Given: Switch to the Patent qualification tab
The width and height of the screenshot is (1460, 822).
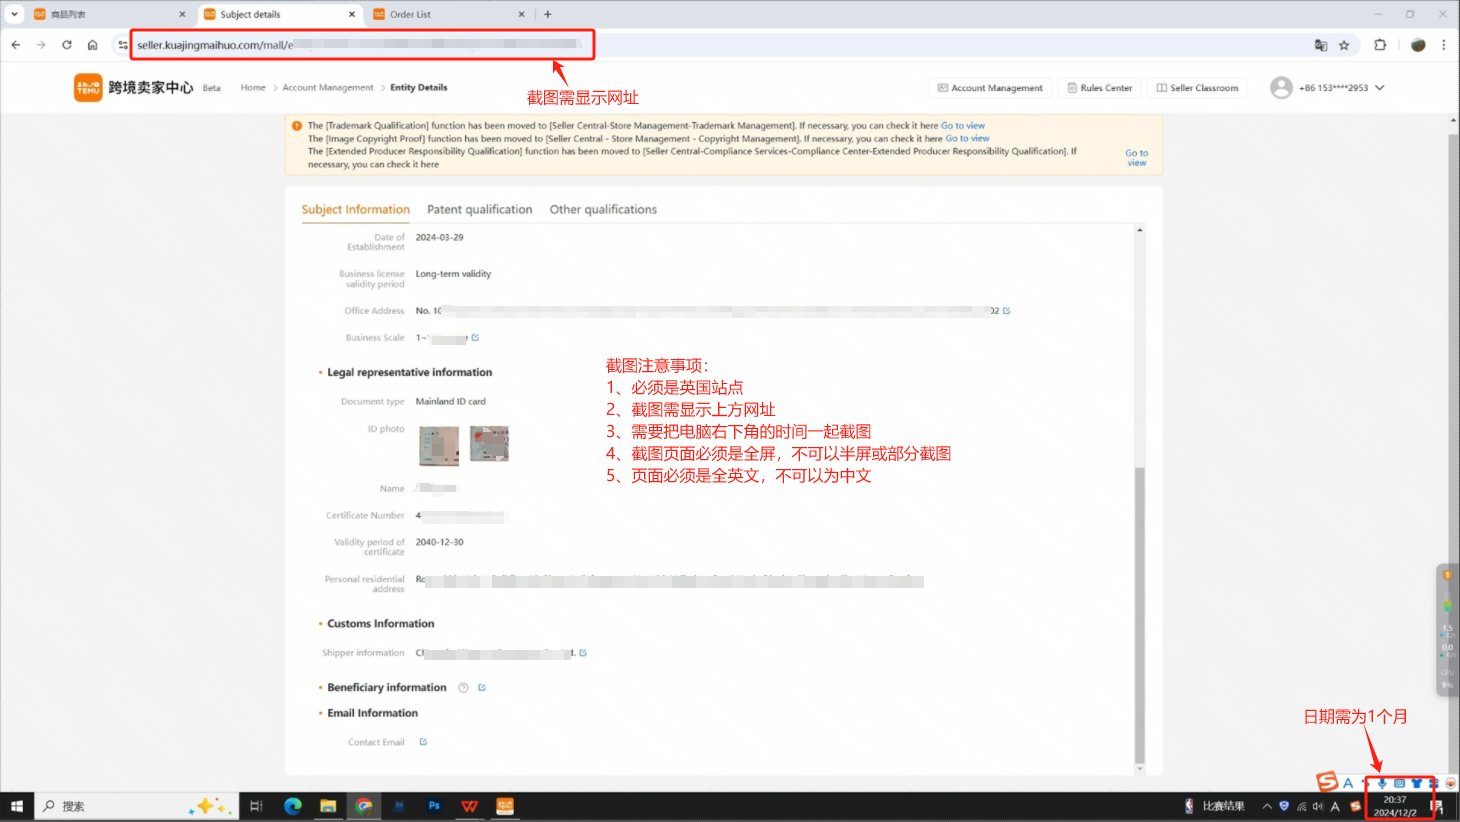Looking at the screenshot, I should 479,210.
